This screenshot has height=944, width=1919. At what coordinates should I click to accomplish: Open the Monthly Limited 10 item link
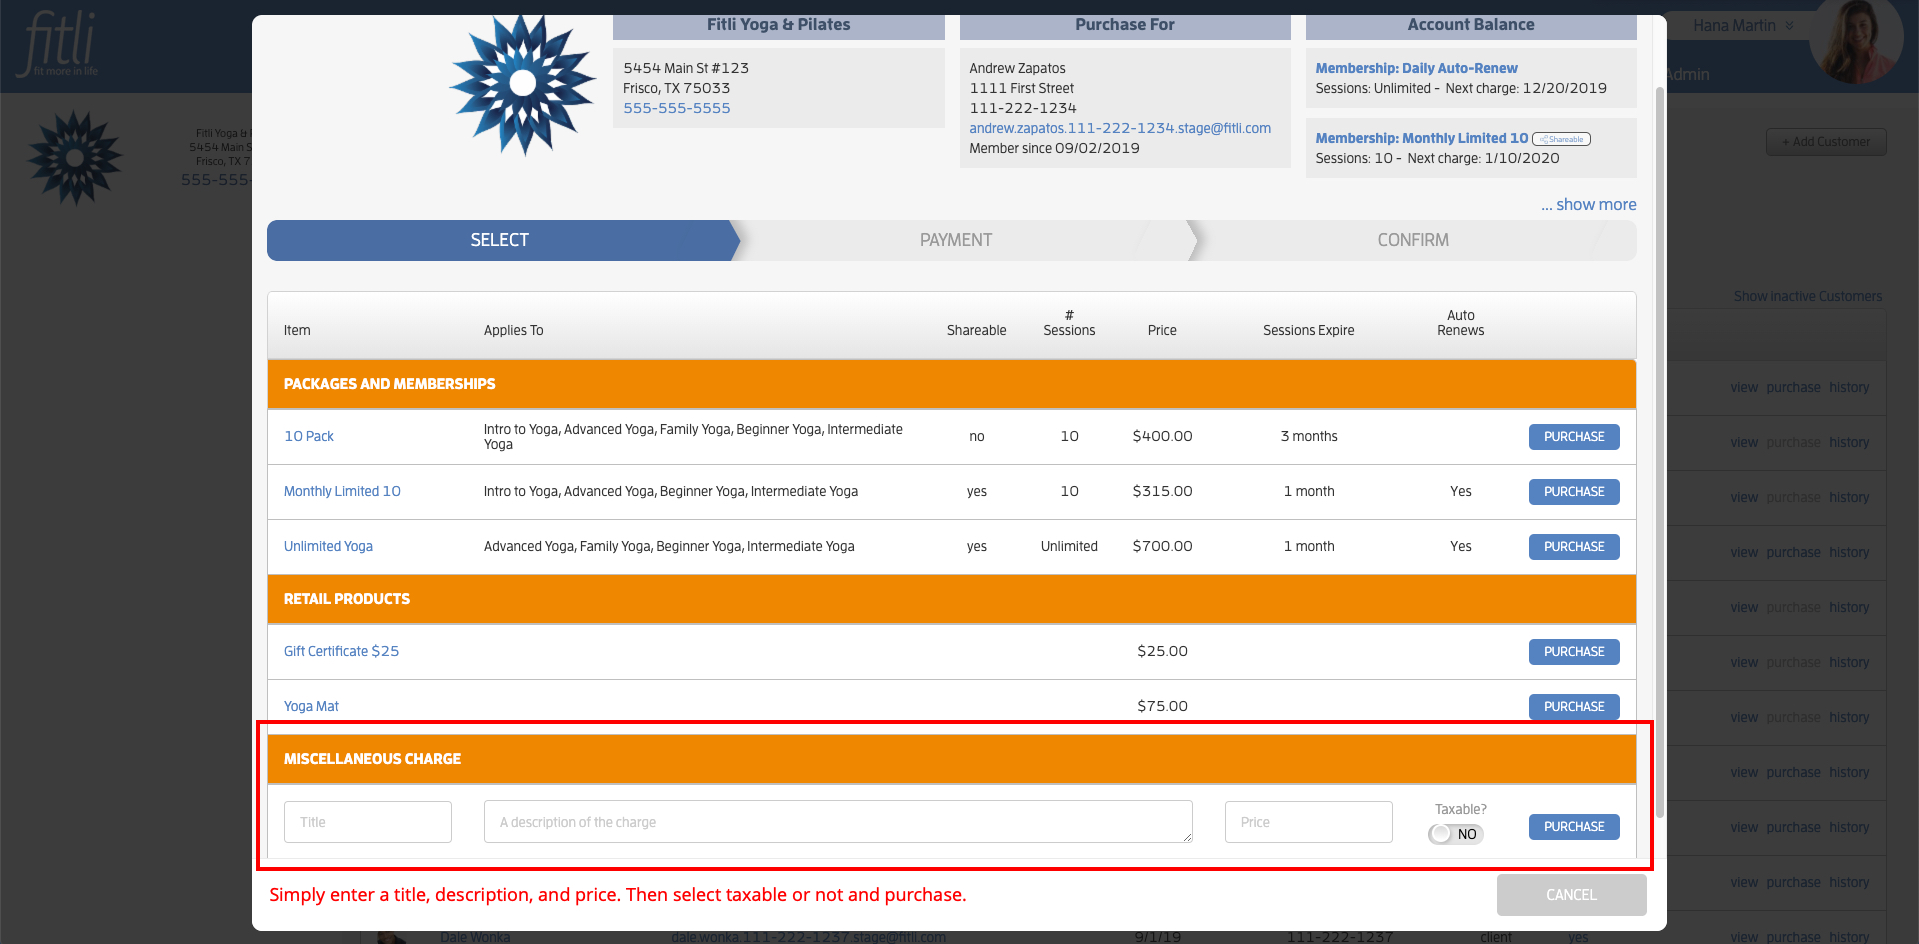point(342,491)
